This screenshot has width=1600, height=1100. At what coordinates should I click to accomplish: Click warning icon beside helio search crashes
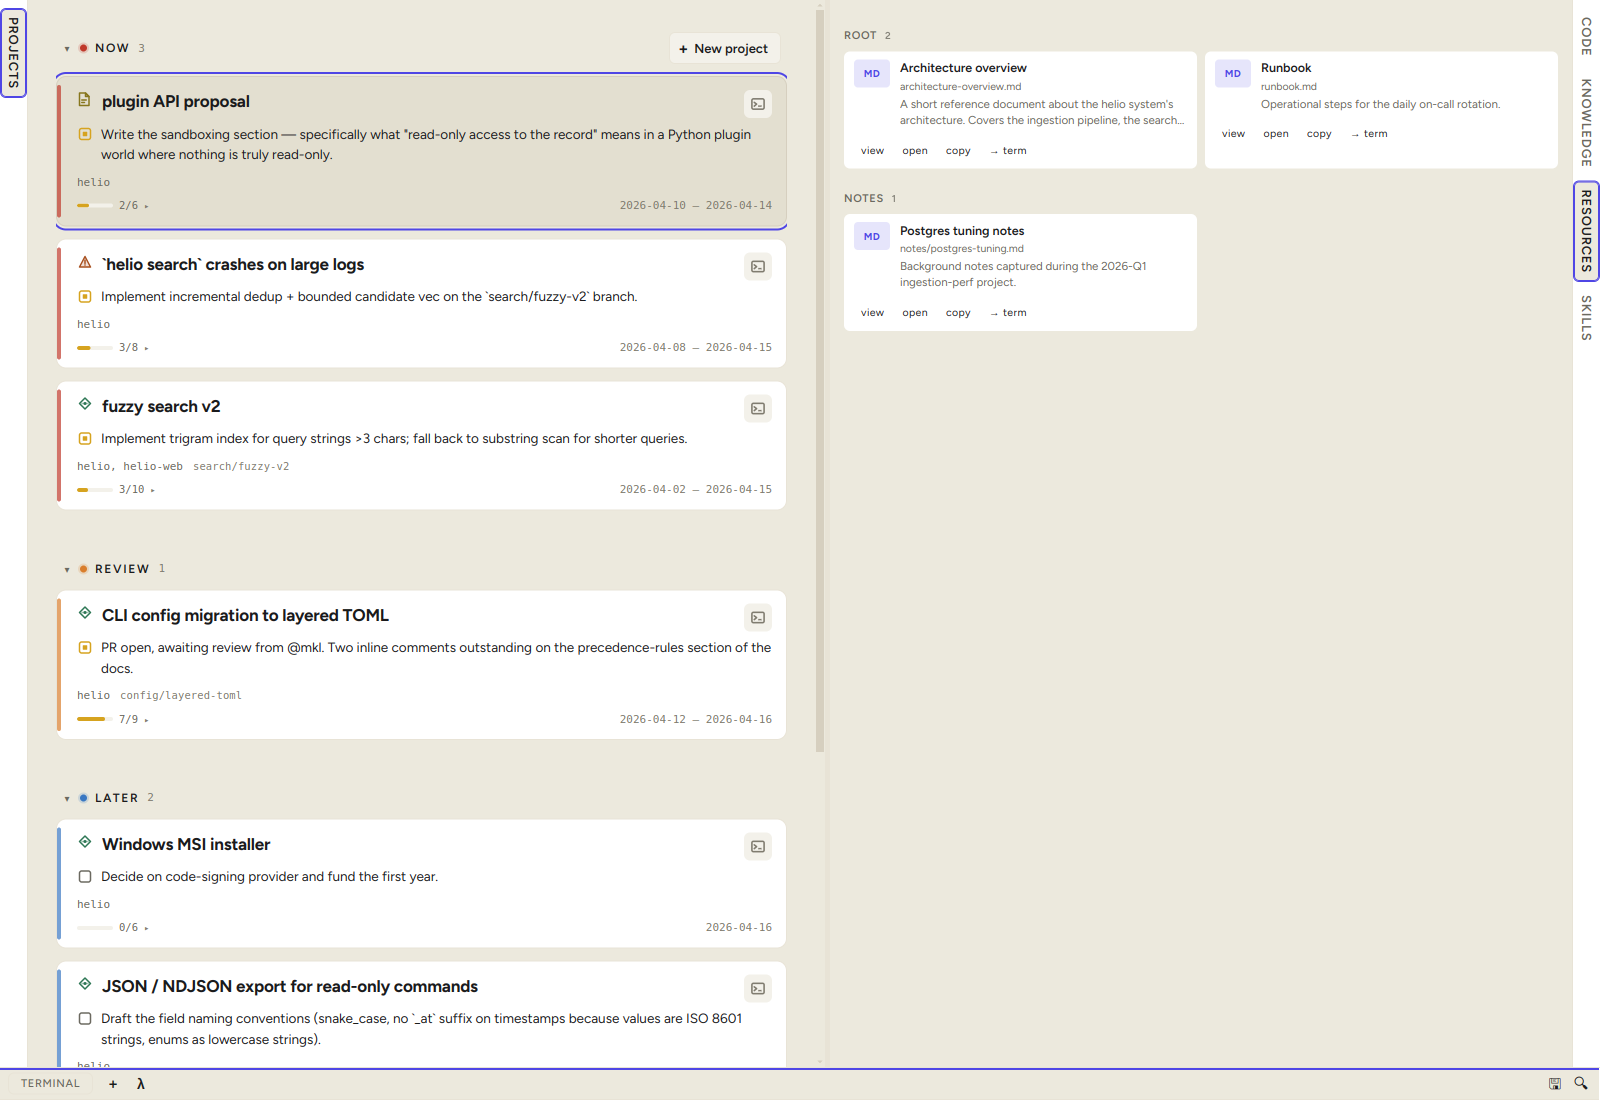(85, 263)
